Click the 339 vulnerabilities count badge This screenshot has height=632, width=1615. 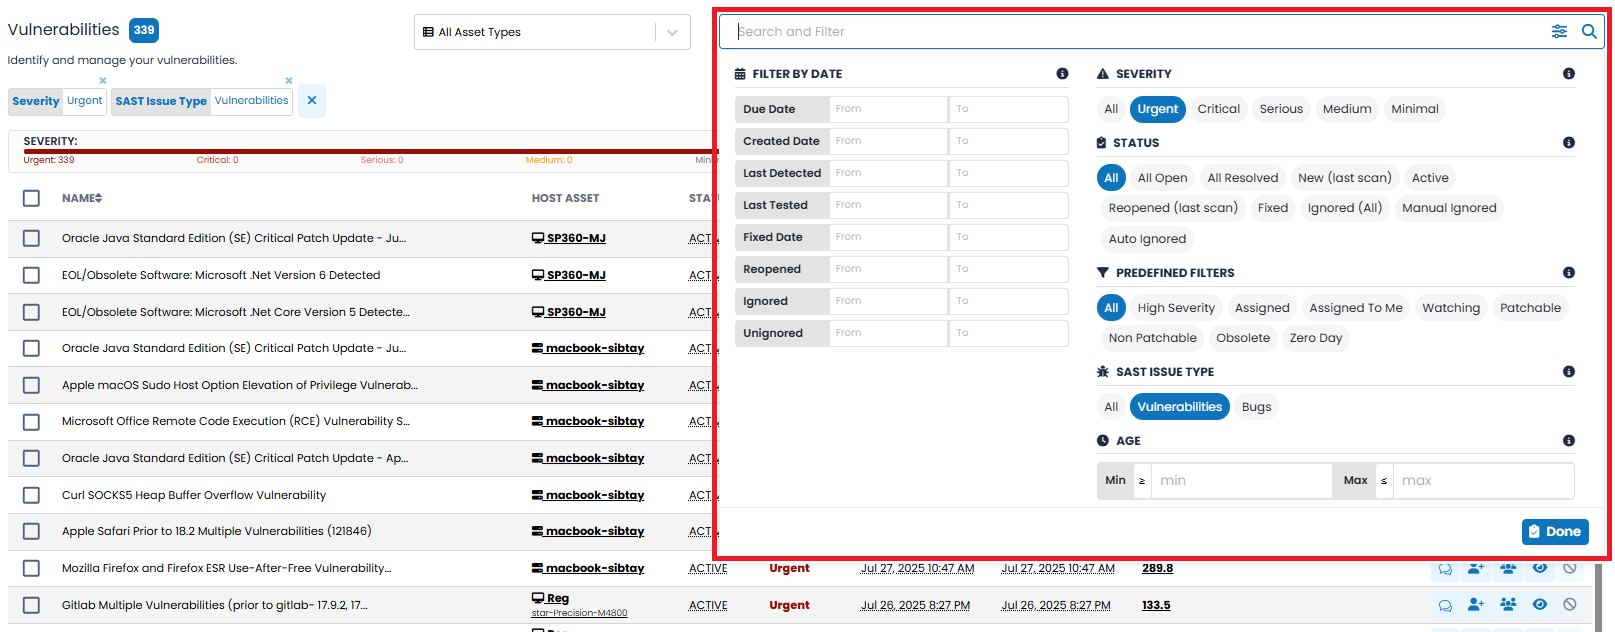[x=144, y=30]
